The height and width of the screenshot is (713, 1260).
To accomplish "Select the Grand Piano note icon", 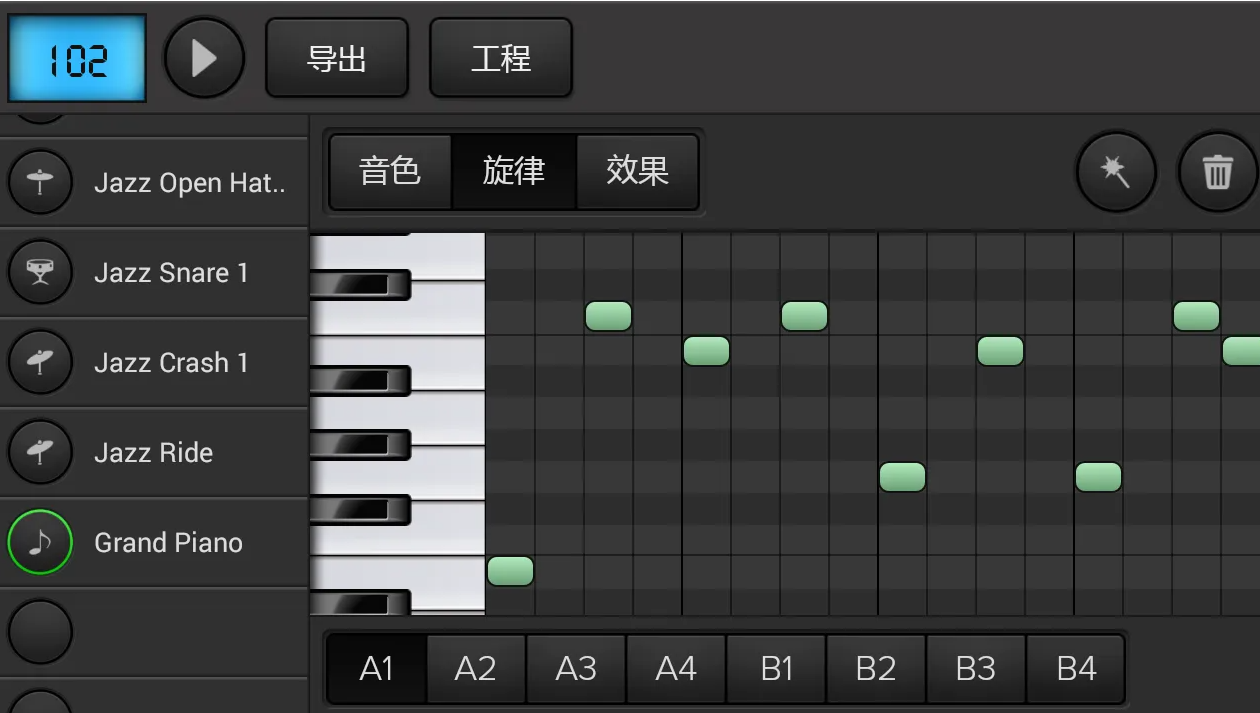I will pyautogui.click(x=40, y=542).
